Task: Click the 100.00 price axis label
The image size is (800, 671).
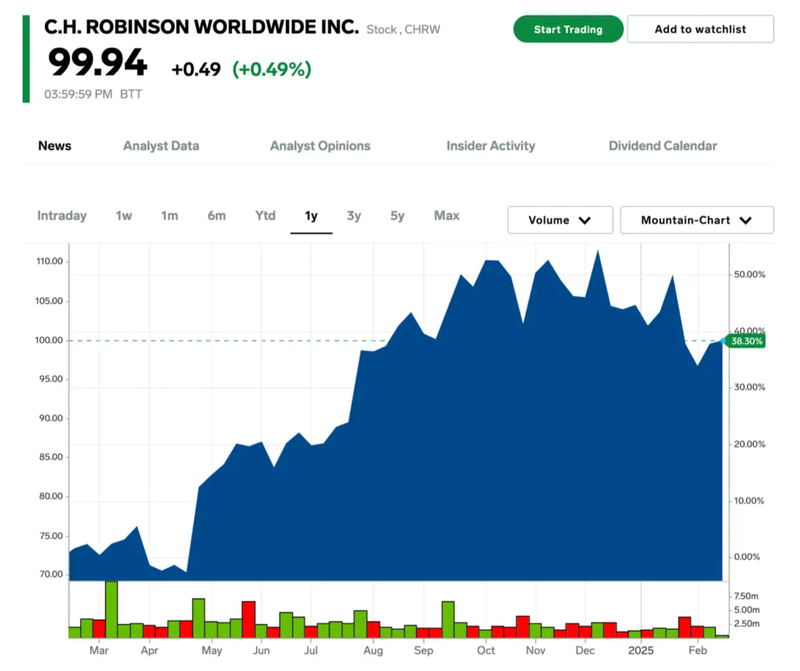Action: pyautogui.click(x=49, y=340)
